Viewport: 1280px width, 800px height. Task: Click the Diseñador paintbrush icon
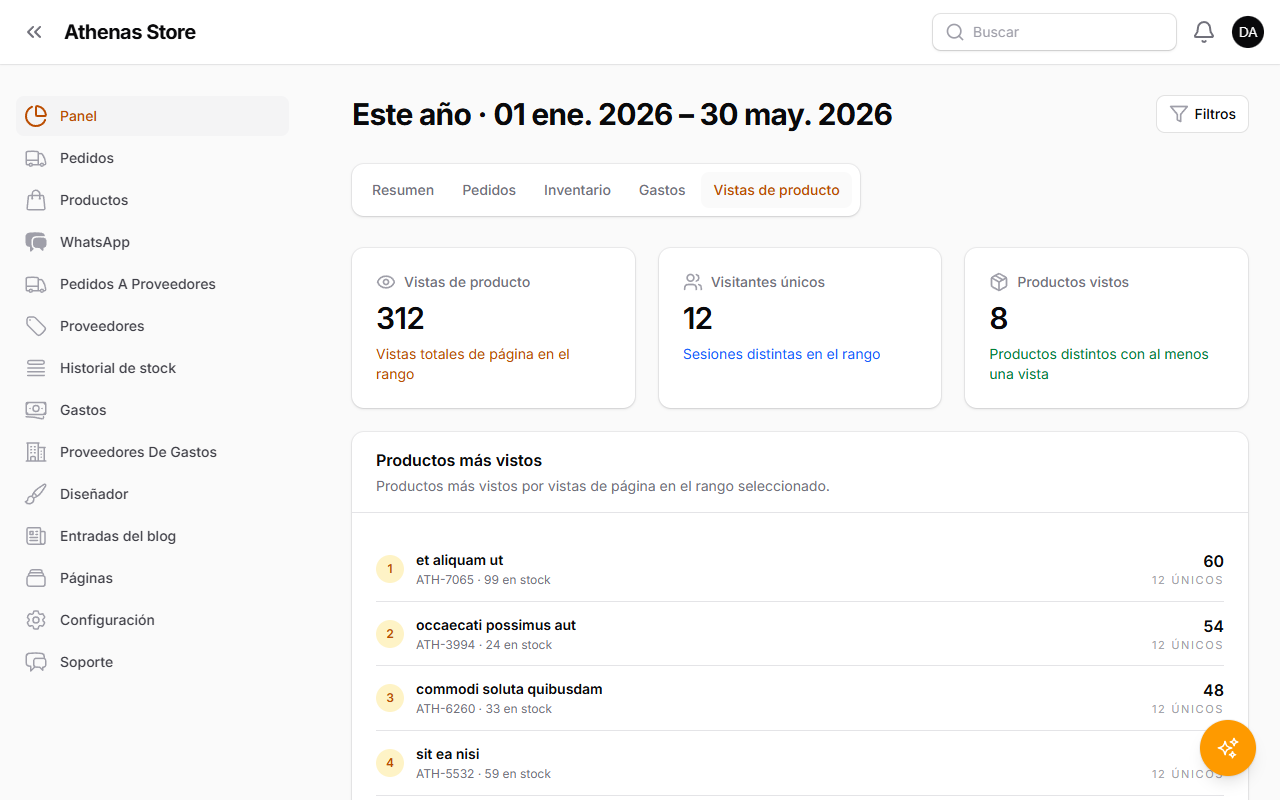click(x=36, y=494)
